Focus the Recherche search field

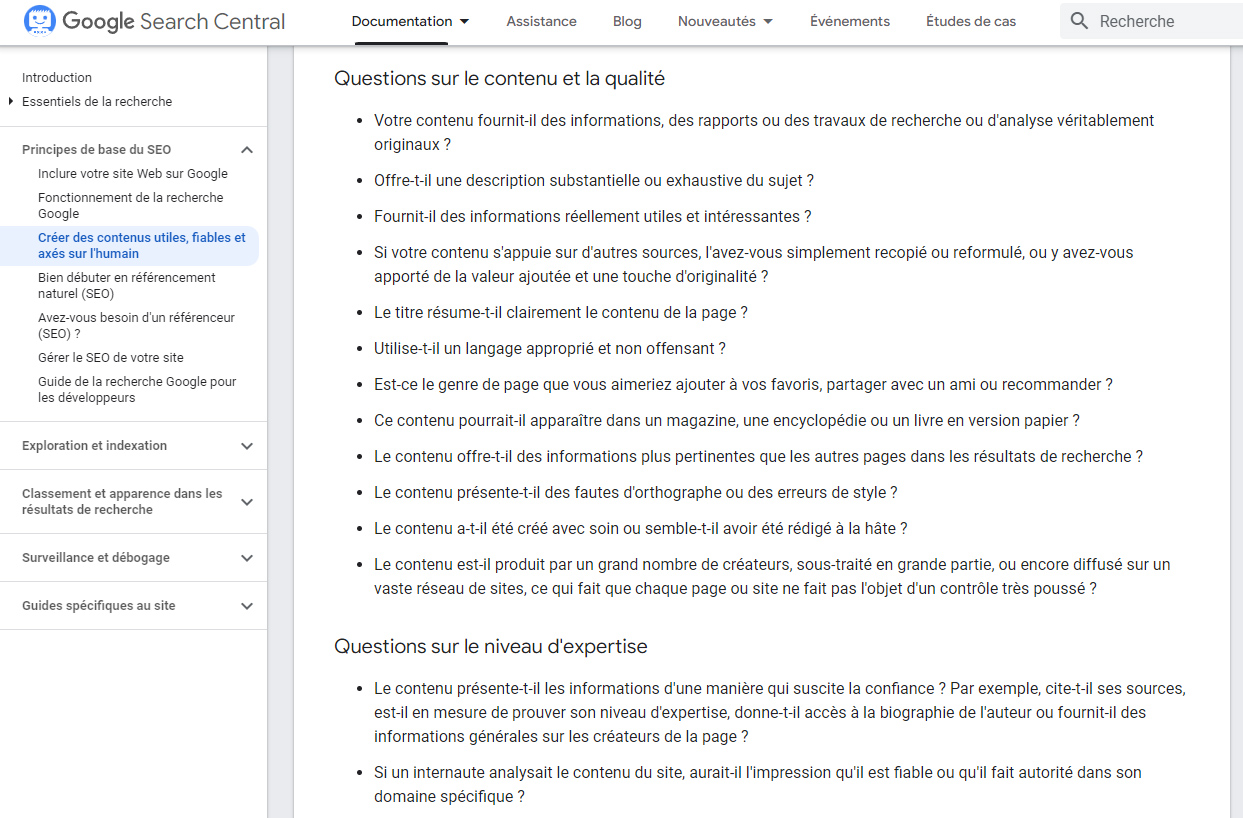click(x=1151, y=21)
